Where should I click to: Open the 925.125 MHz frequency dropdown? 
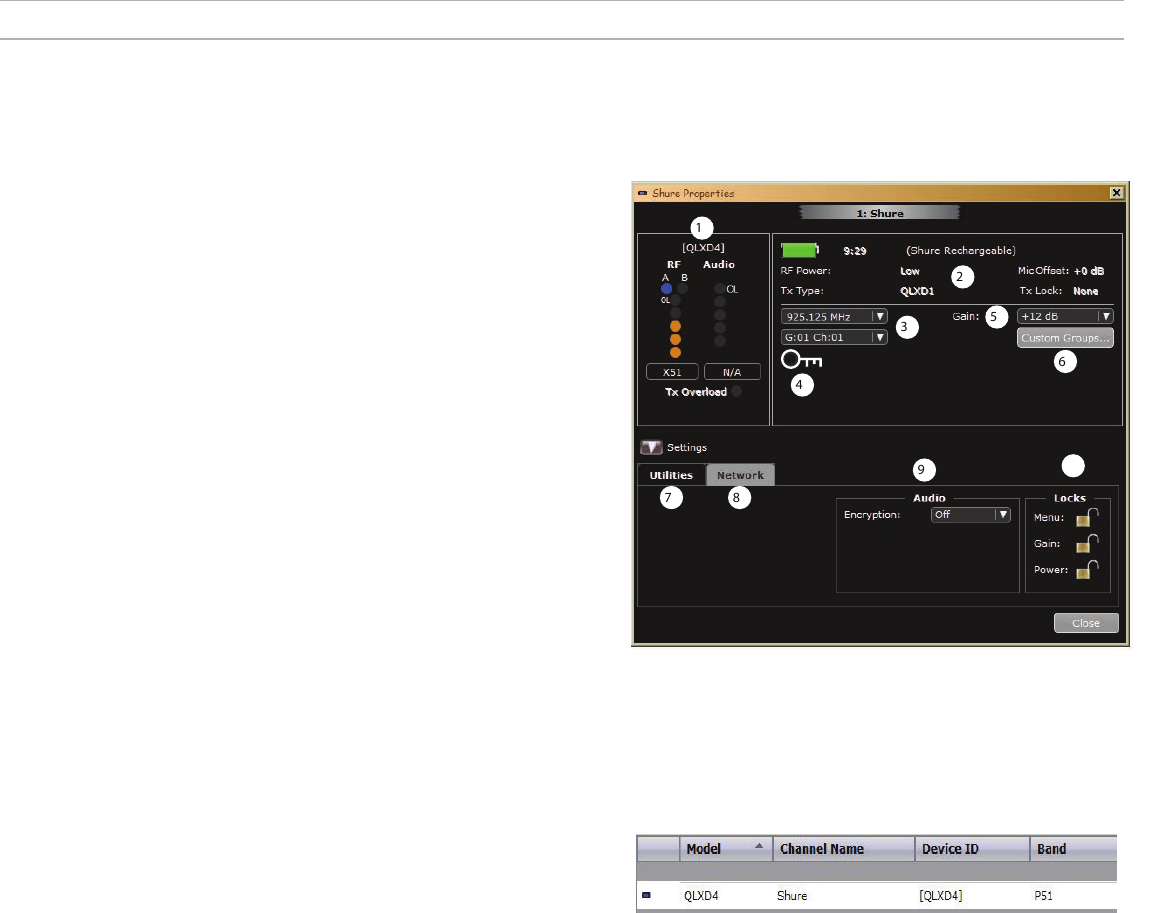click(x=834, y=316)
